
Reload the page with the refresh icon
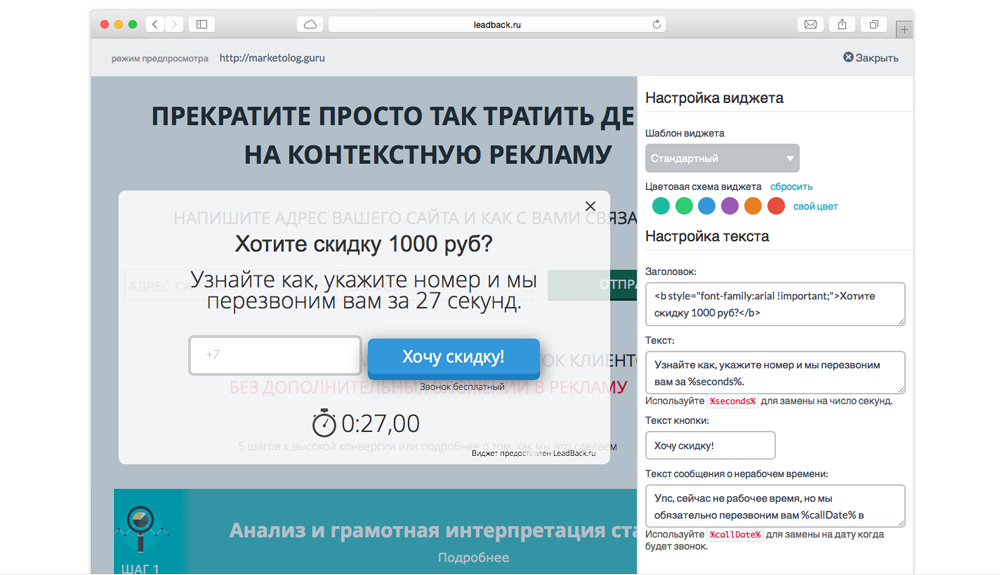coord(656,24)
